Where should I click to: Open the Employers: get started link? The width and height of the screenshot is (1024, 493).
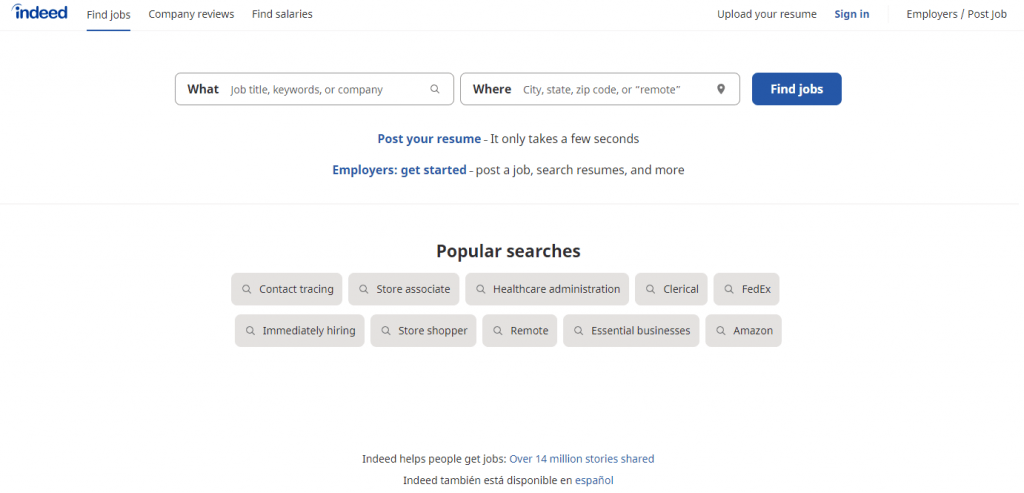(399, 170)
